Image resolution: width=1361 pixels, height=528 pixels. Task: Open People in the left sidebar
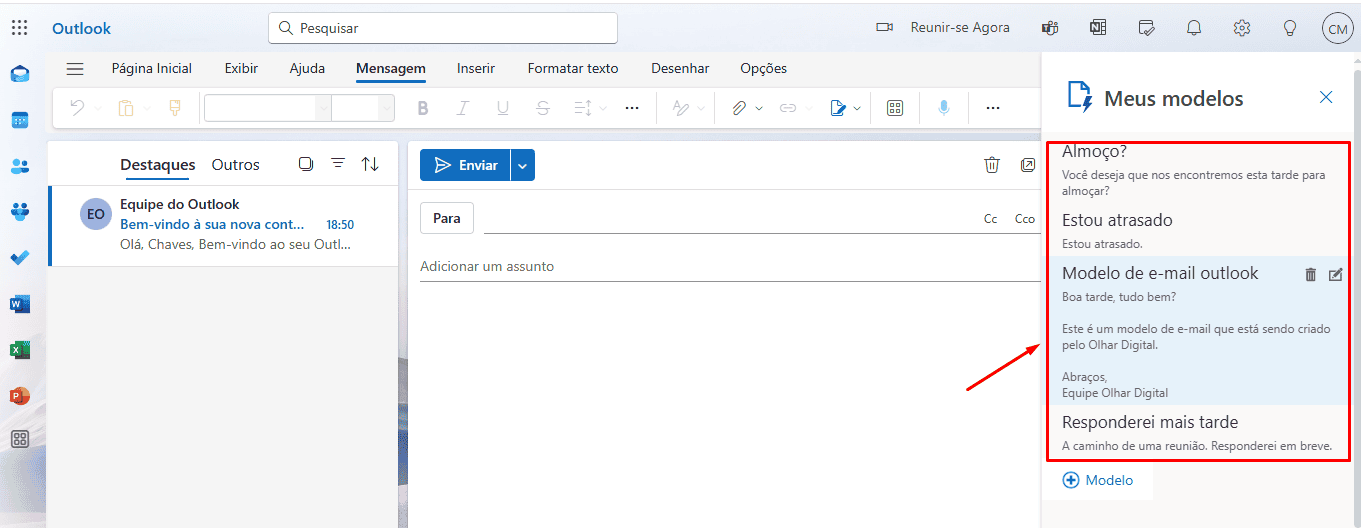point(20,166)
